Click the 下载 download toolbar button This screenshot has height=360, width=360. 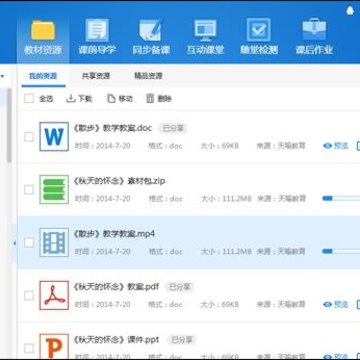coord(79,99)
